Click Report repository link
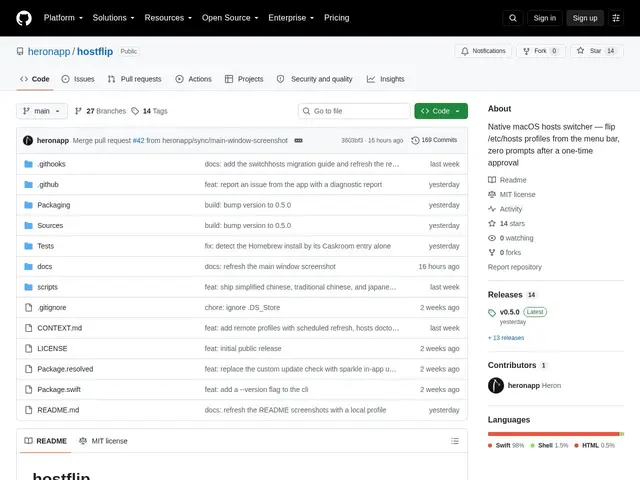 coord(515,267)
